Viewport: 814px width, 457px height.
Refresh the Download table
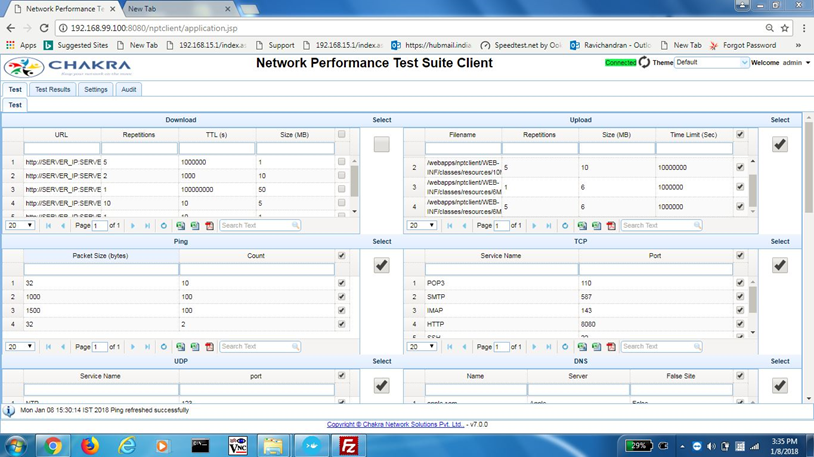[164, 225]
